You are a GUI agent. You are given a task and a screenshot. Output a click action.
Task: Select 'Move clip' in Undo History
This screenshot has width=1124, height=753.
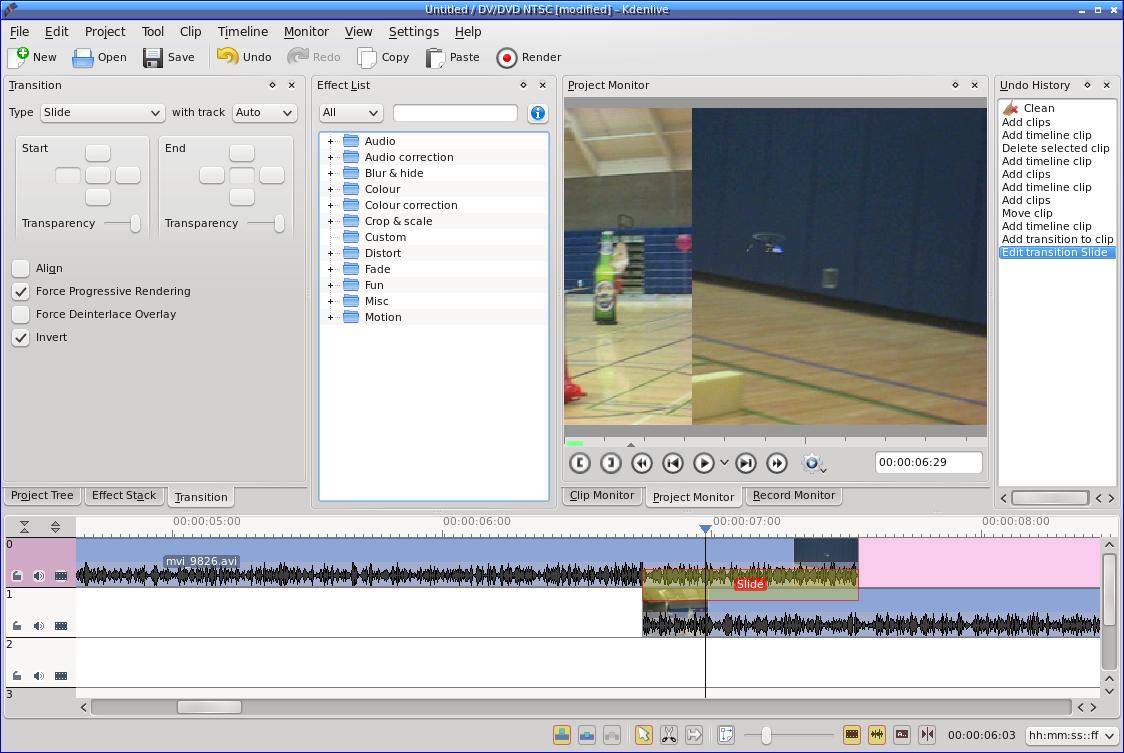1027,214
